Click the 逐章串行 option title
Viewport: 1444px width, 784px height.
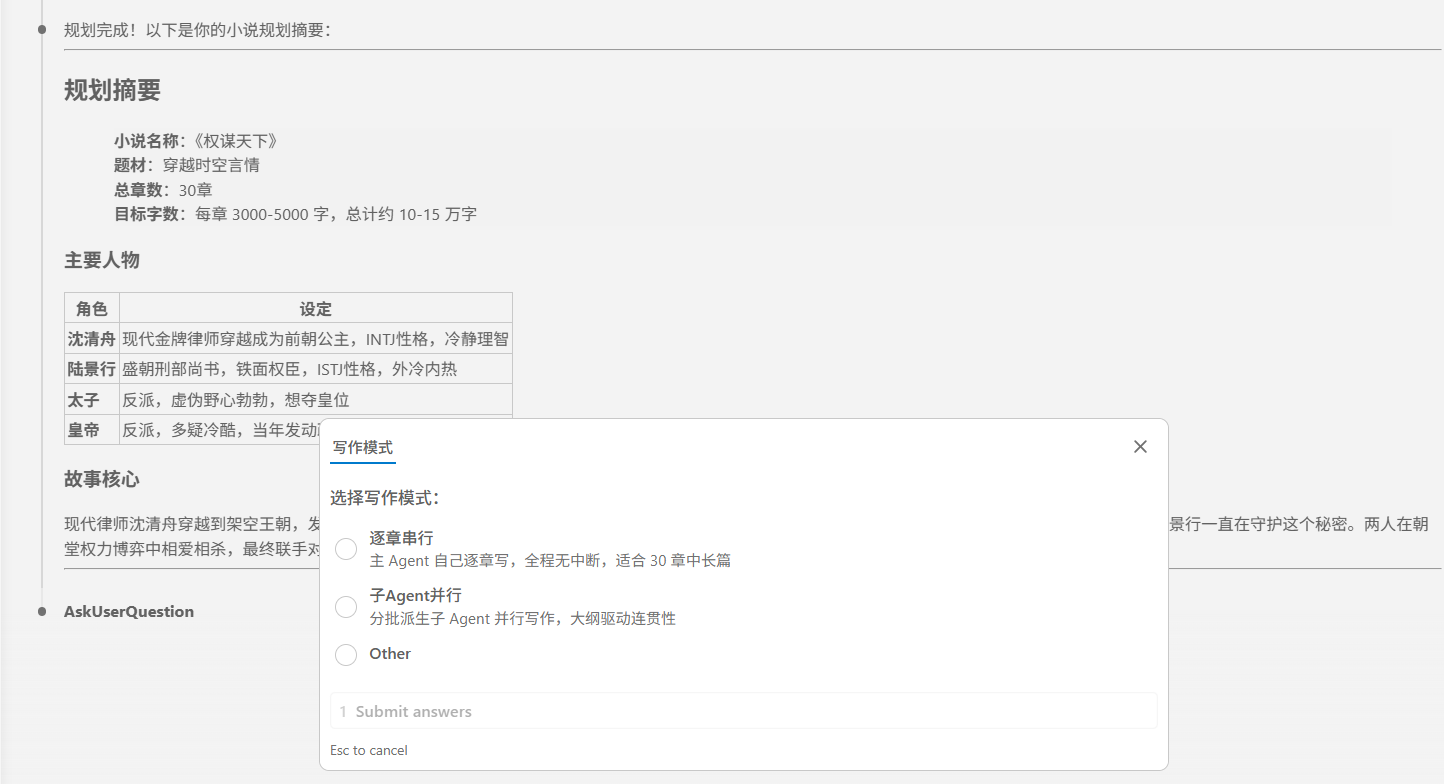[x=401, y=538]
